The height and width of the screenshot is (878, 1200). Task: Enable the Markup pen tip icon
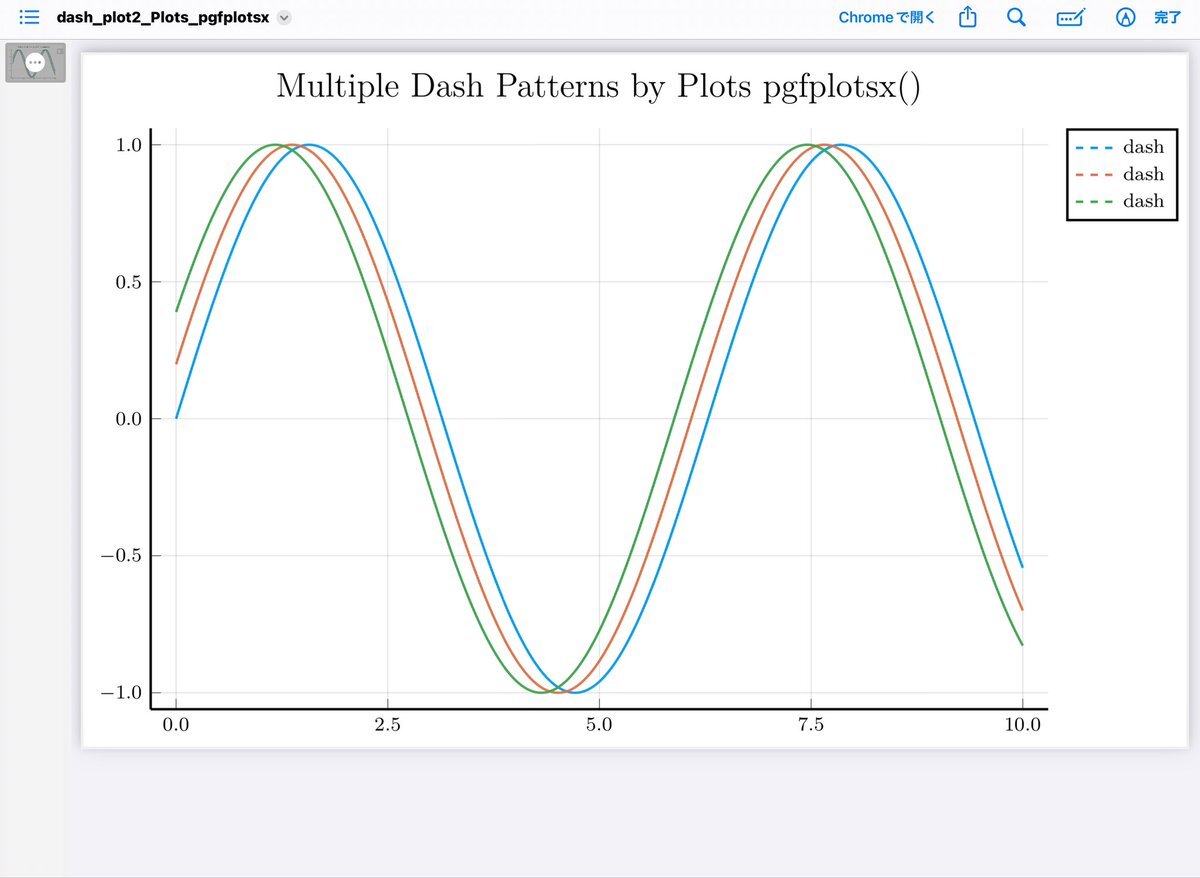(1126, 18)
